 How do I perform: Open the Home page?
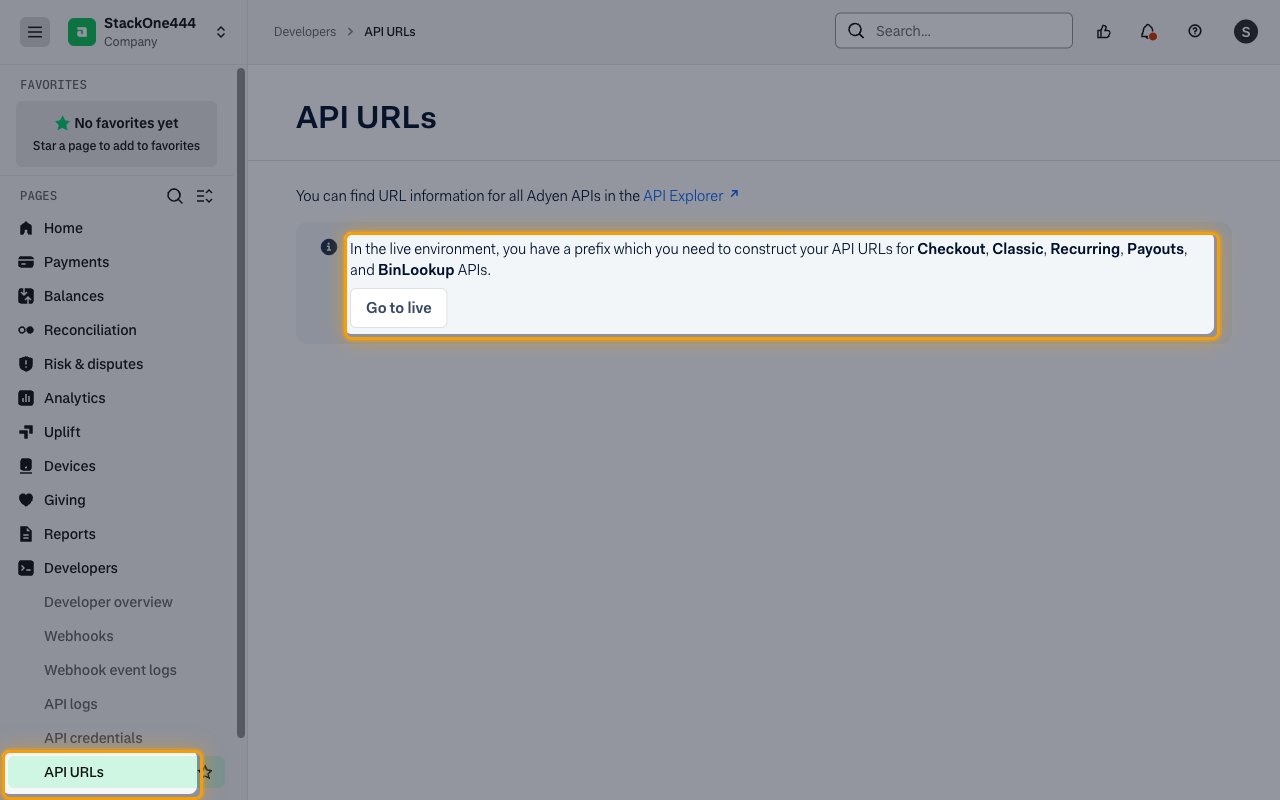click(63, 228)
